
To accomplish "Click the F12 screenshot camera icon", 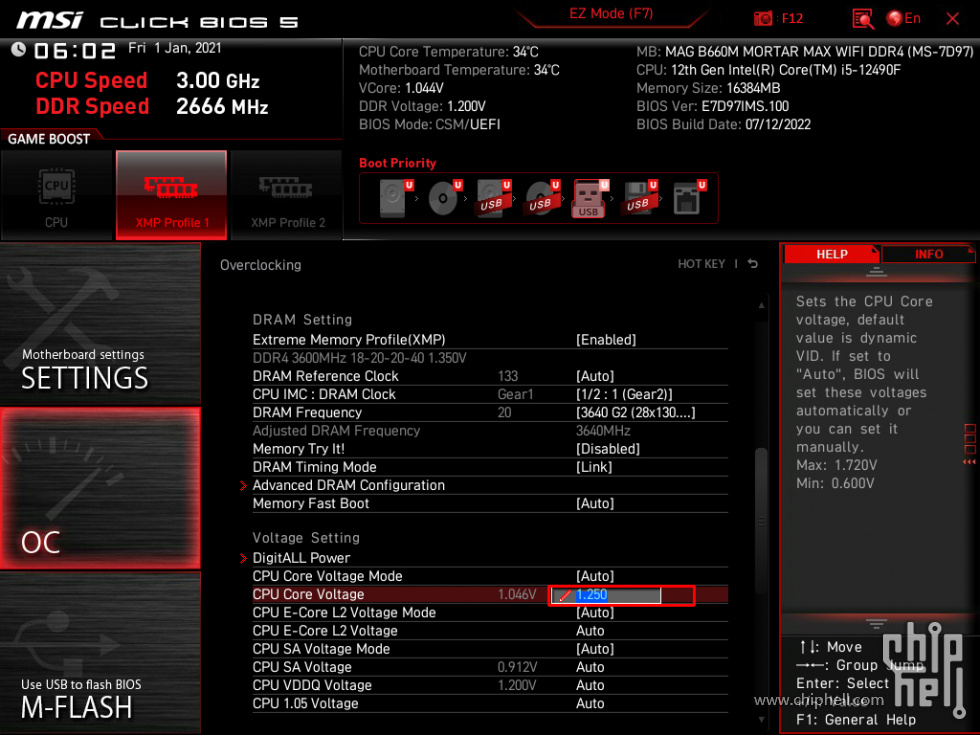I will [x=762, y=18].
